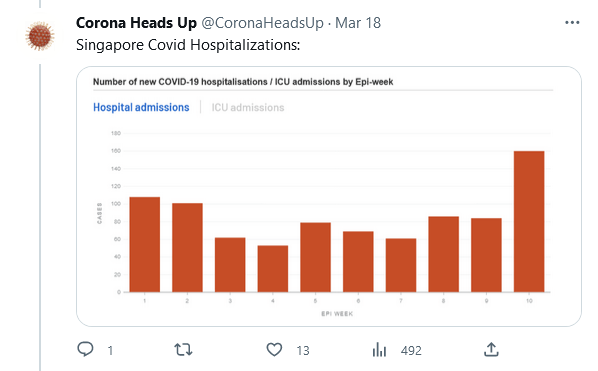Open the three-dot more options menu
Viewport: 598px width, 371px height.
572,23
